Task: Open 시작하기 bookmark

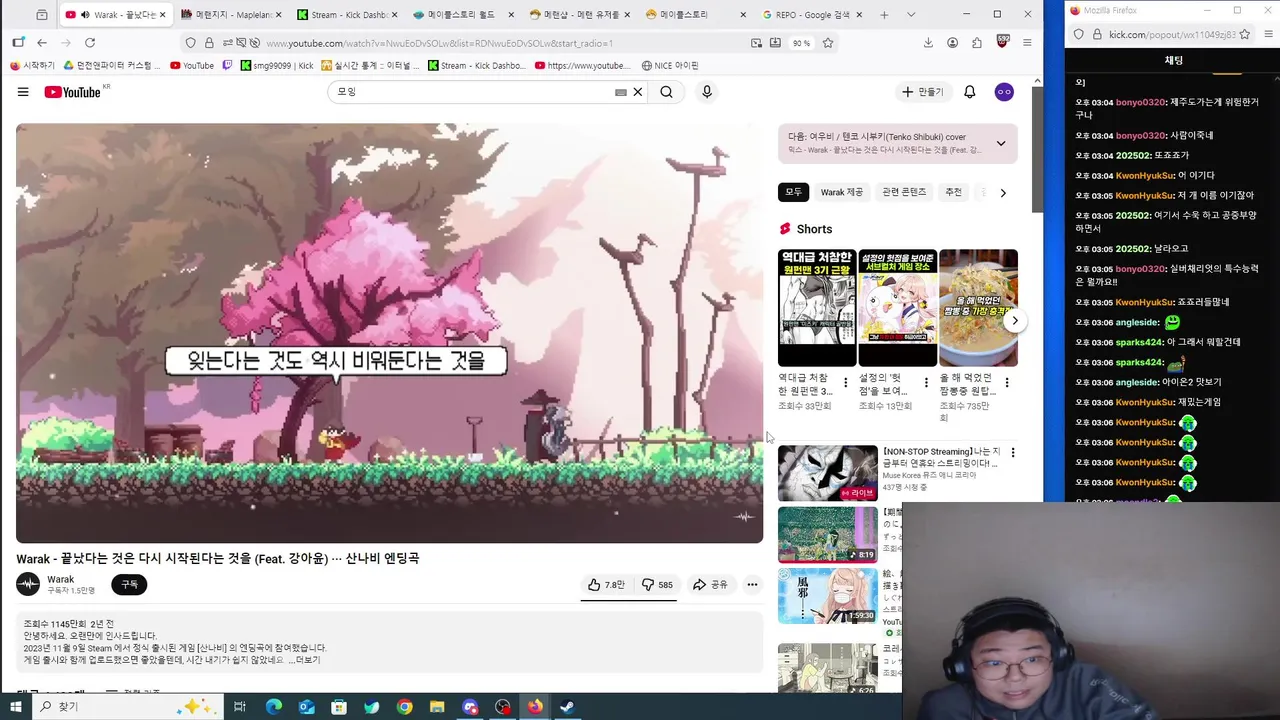Action: [x=32, y=65]
